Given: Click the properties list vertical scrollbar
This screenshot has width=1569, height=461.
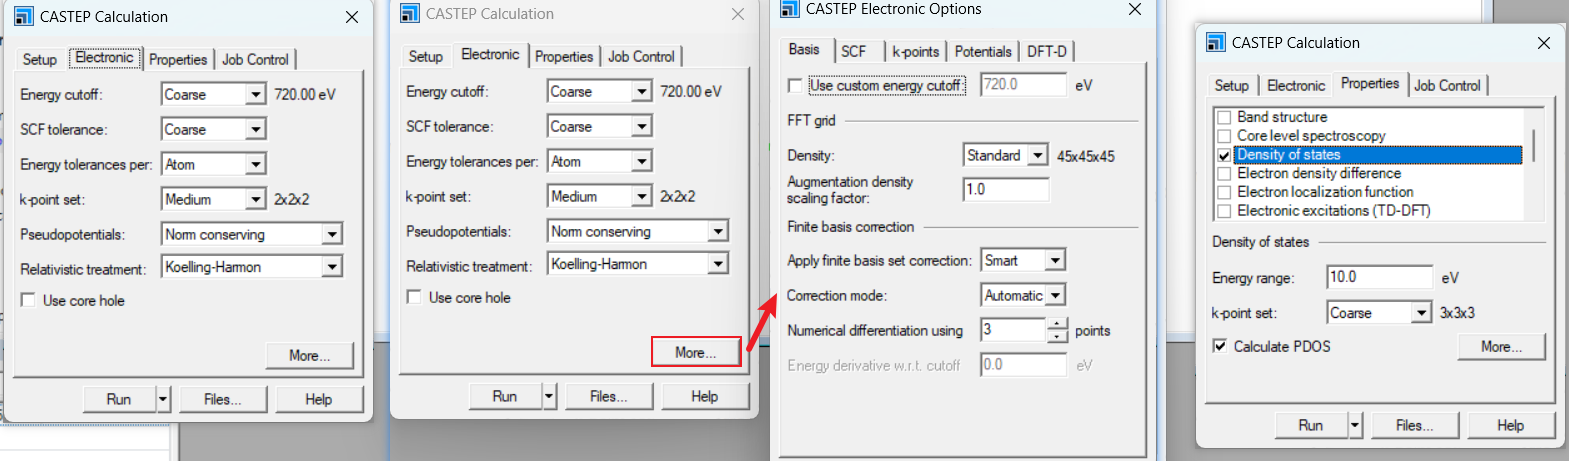Looking at the screenshot, I should [1534, 145].
